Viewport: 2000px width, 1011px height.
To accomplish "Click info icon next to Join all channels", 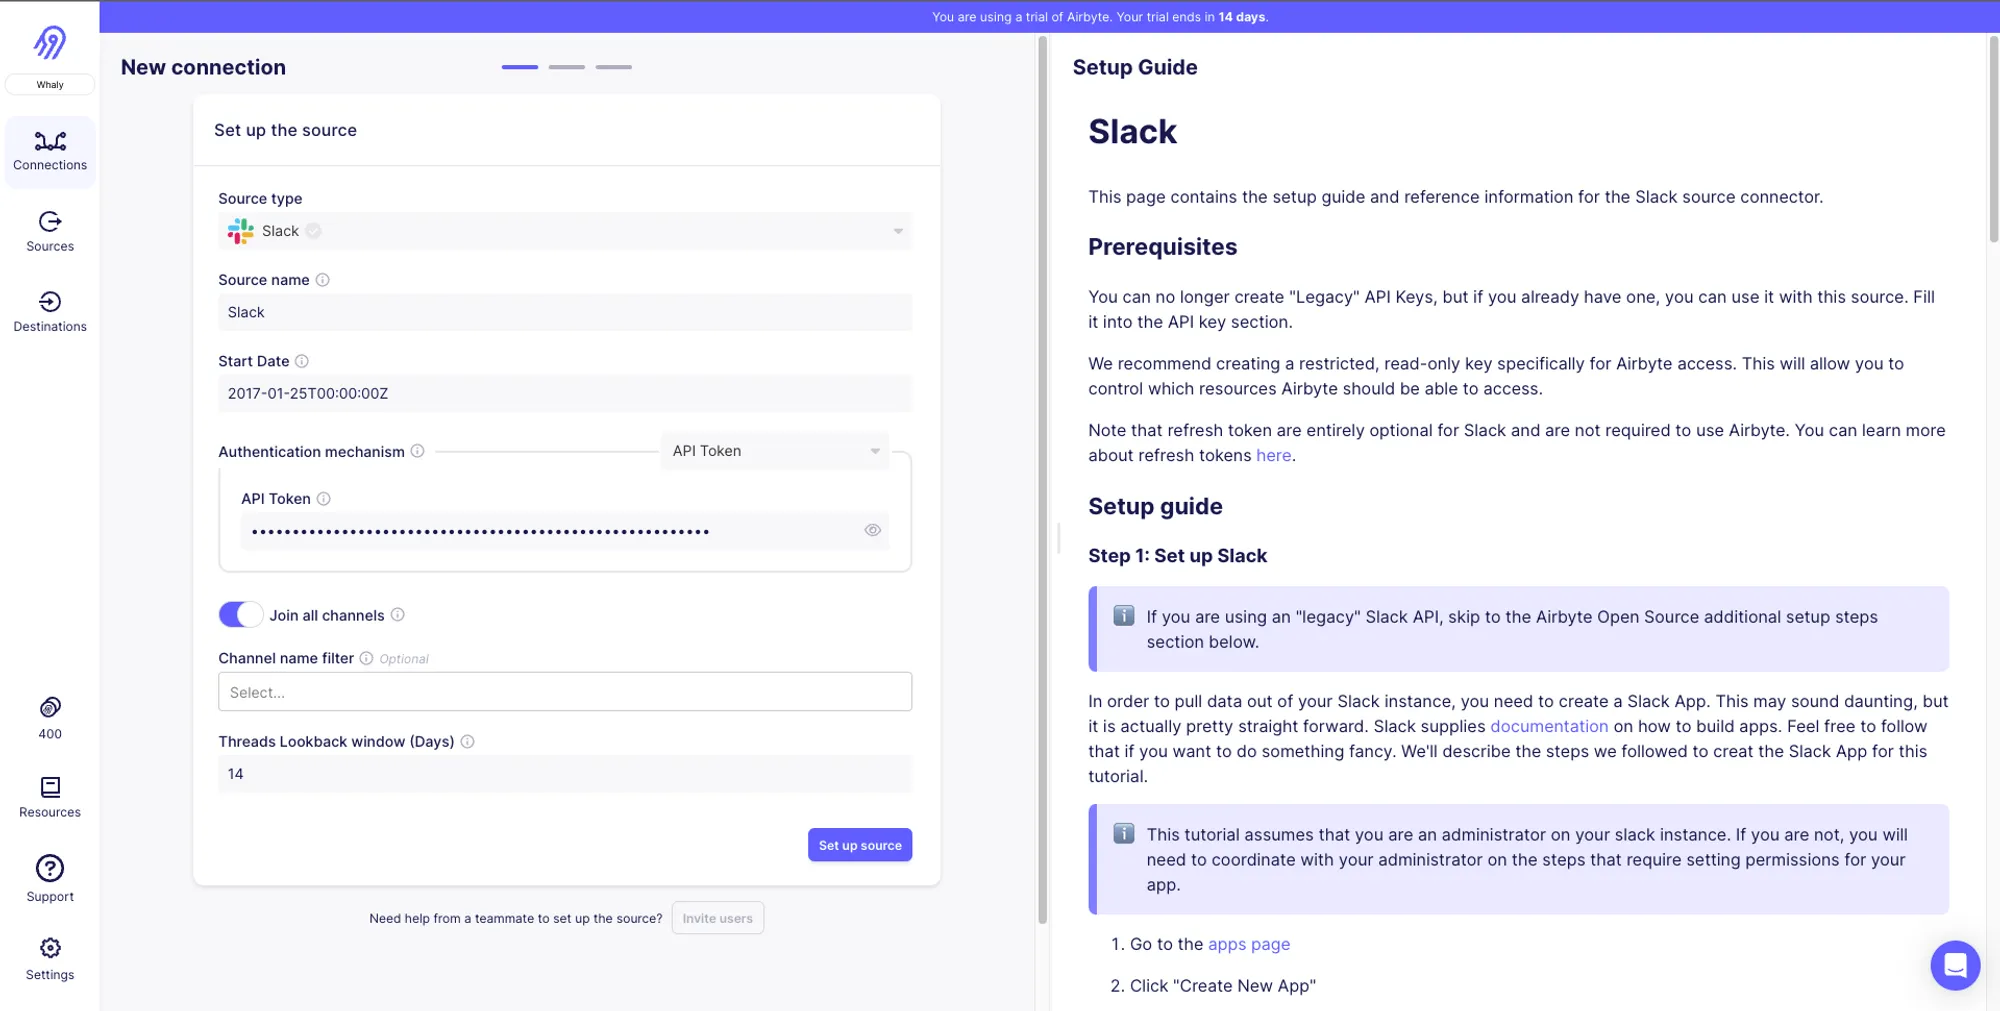I will (x=398, y=615).
